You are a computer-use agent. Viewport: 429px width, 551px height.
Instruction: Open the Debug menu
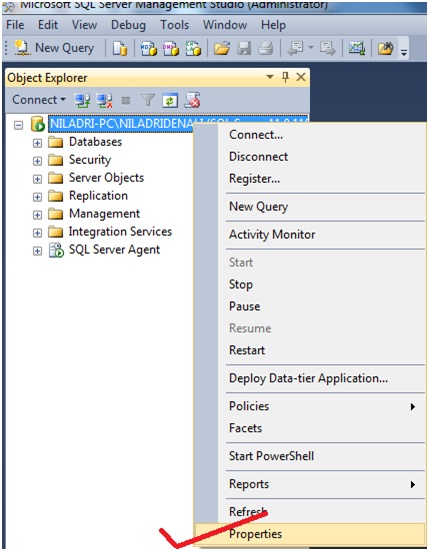[128, 25]
